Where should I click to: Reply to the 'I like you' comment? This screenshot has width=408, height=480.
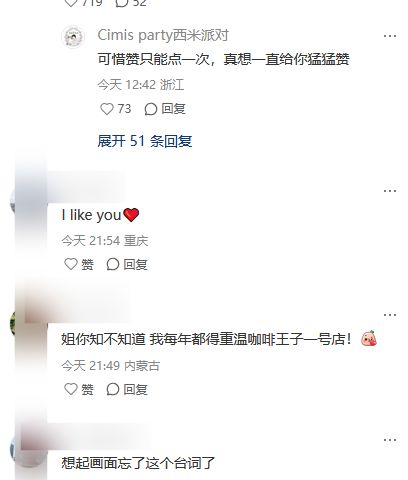click(x=127, y=264)
